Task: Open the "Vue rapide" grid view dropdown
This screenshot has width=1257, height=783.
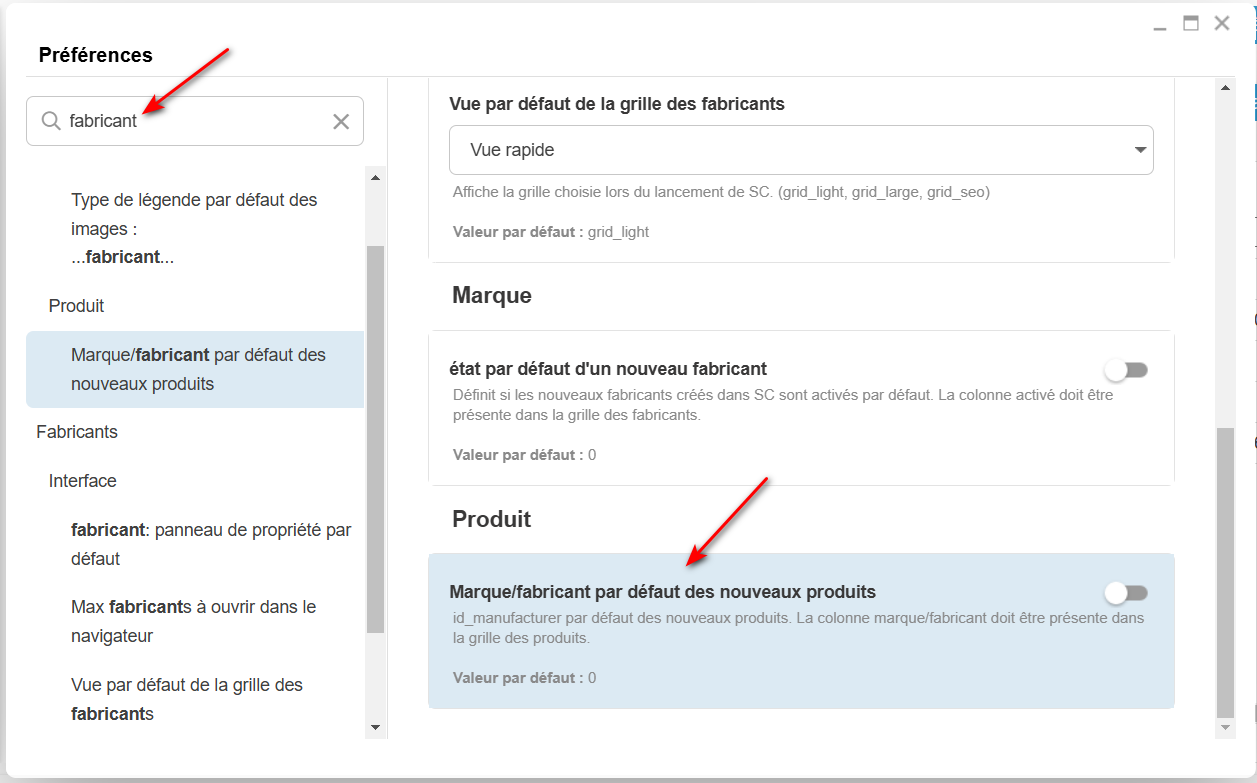Action: click(x=801, y=150)
